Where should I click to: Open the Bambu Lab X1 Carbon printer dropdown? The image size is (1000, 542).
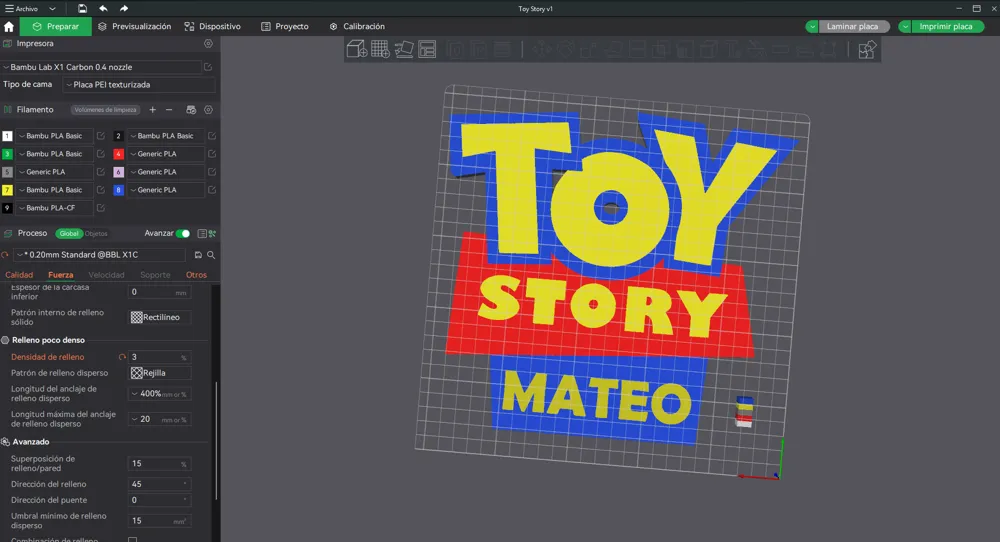point(102,67)
